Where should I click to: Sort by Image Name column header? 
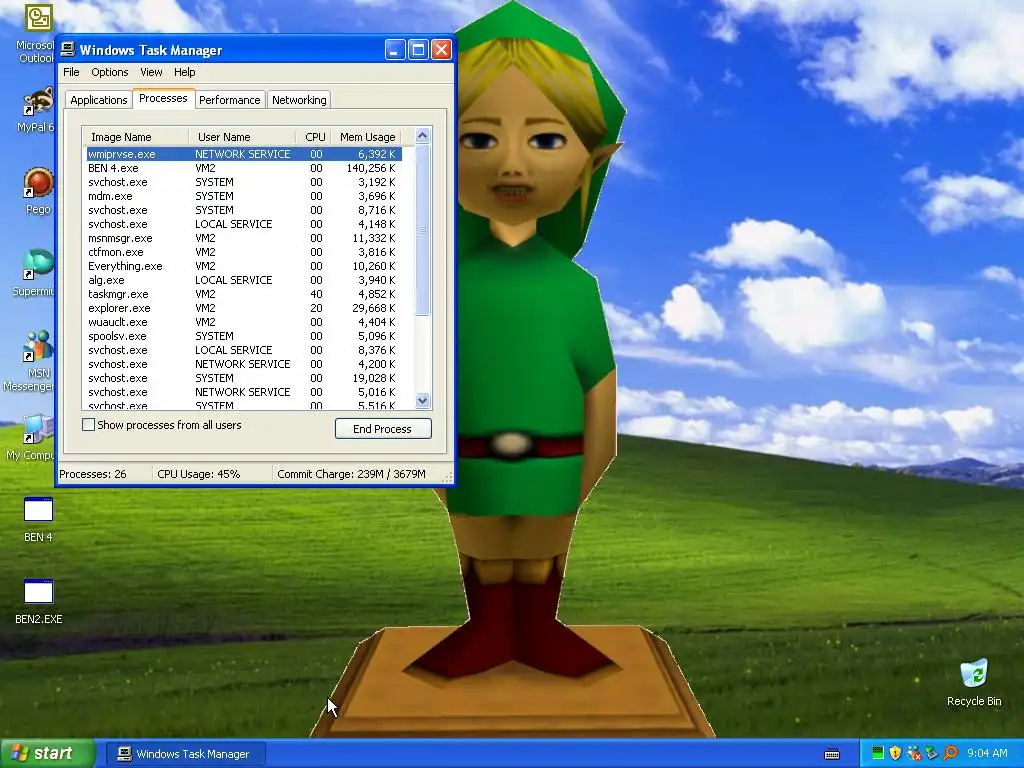[135, 136]
